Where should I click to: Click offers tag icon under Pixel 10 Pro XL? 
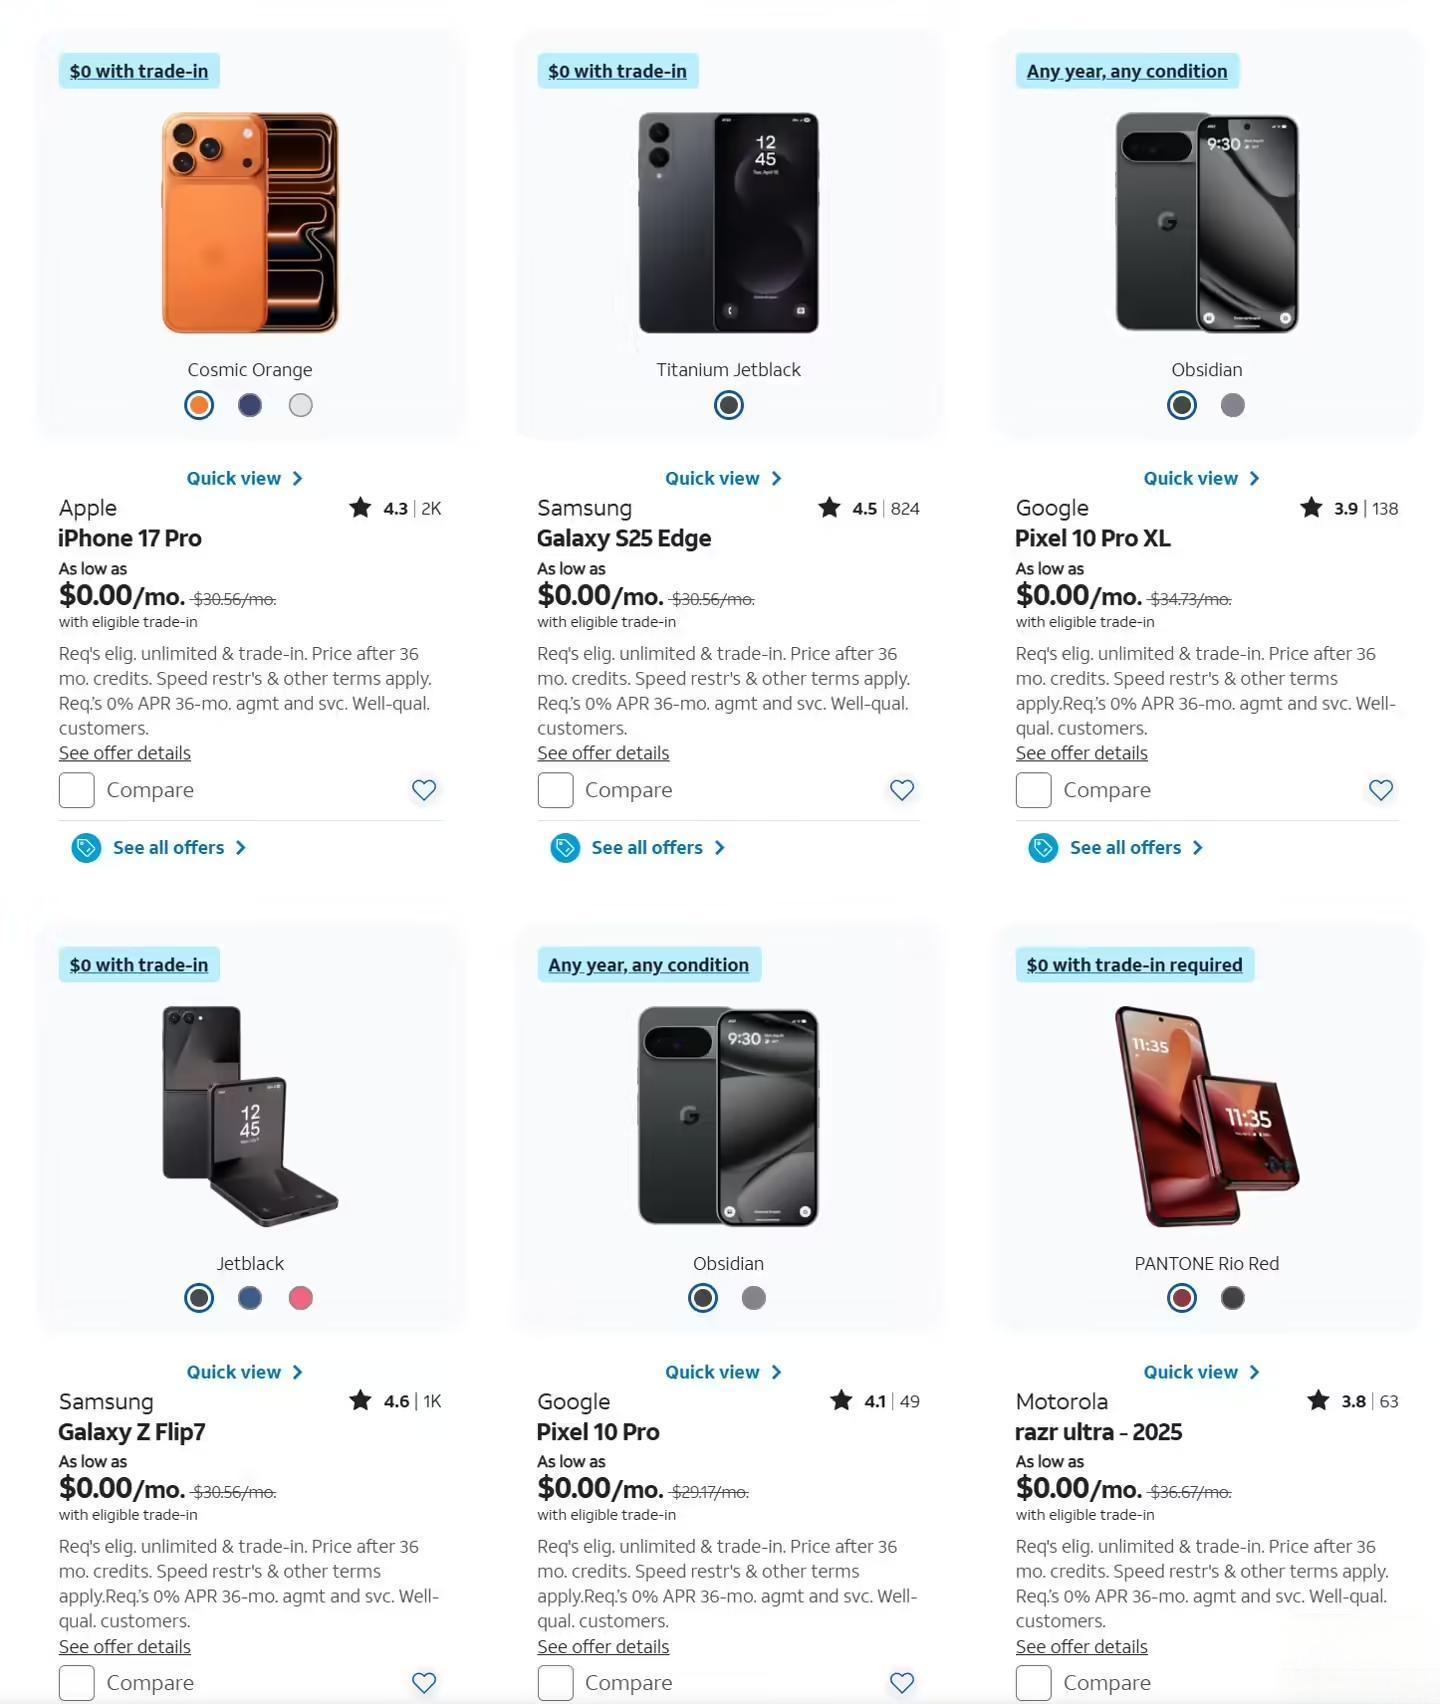(x=1043, y=848)
